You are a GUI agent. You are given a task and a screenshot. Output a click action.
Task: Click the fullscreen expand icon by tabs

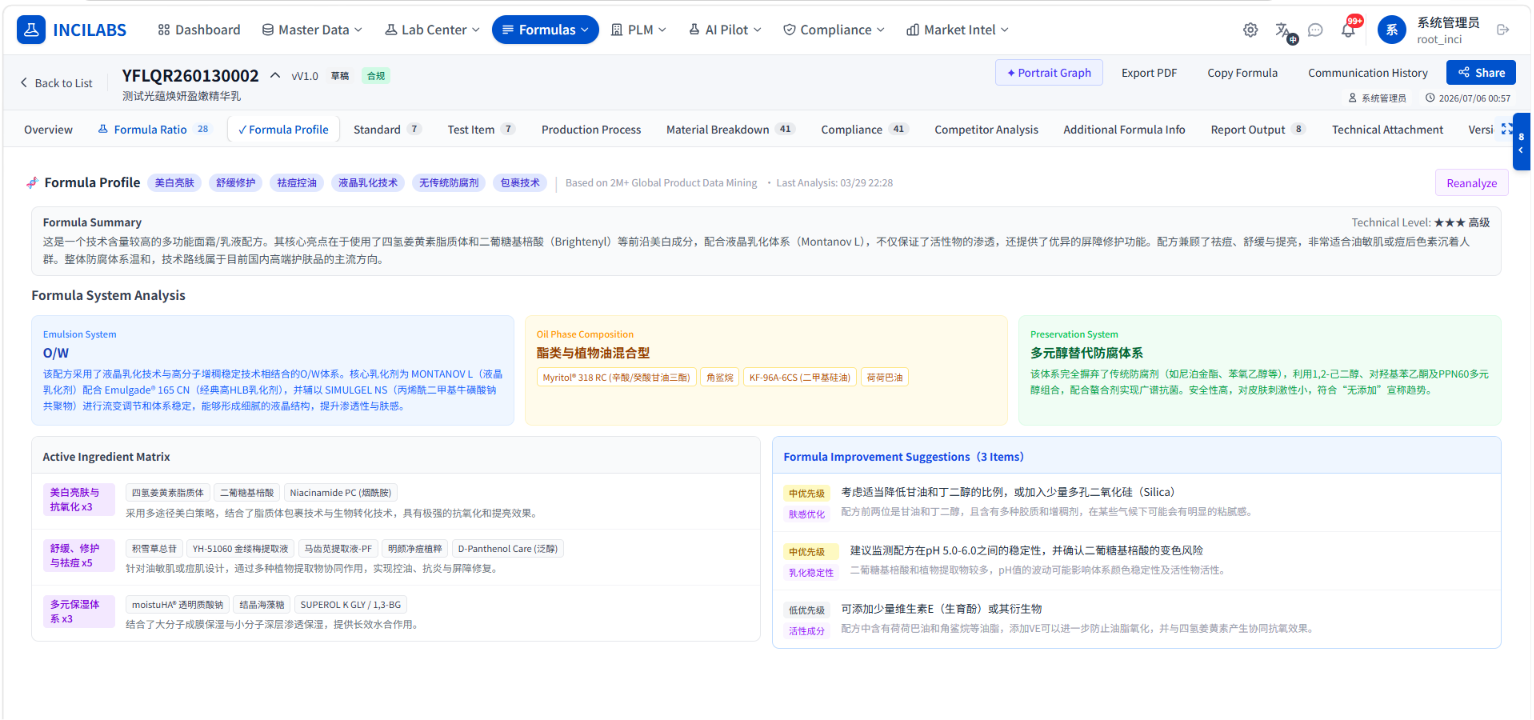1506,130
